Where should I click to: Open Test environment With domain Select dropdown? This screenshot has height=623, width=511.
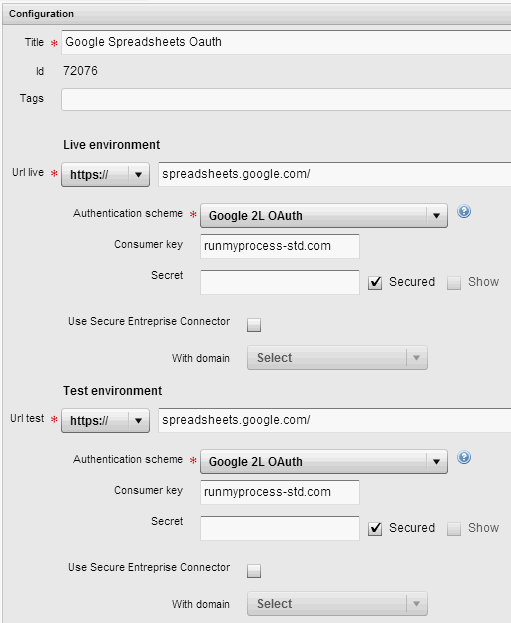click(337, 604)
